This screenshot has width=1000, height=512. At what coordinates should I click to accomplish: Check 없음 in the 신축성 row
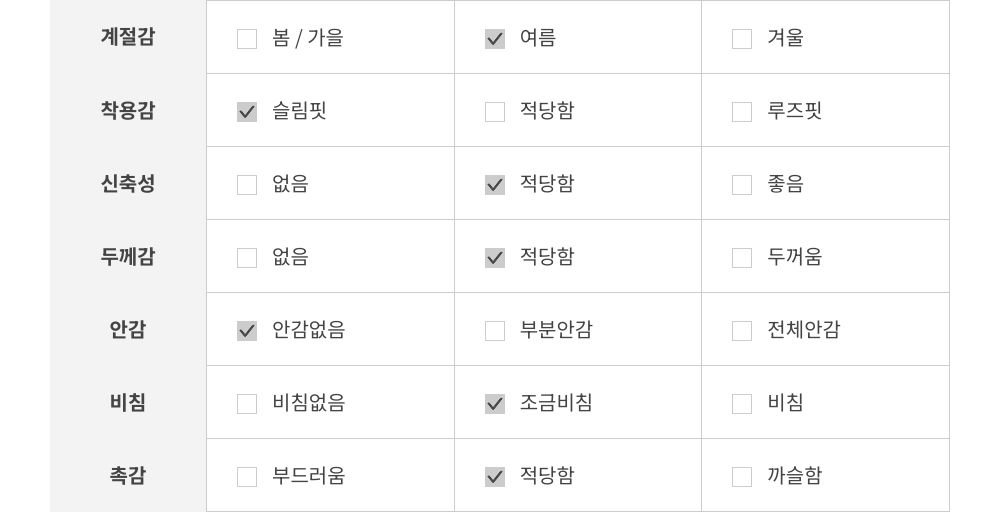tap(247, 185)
